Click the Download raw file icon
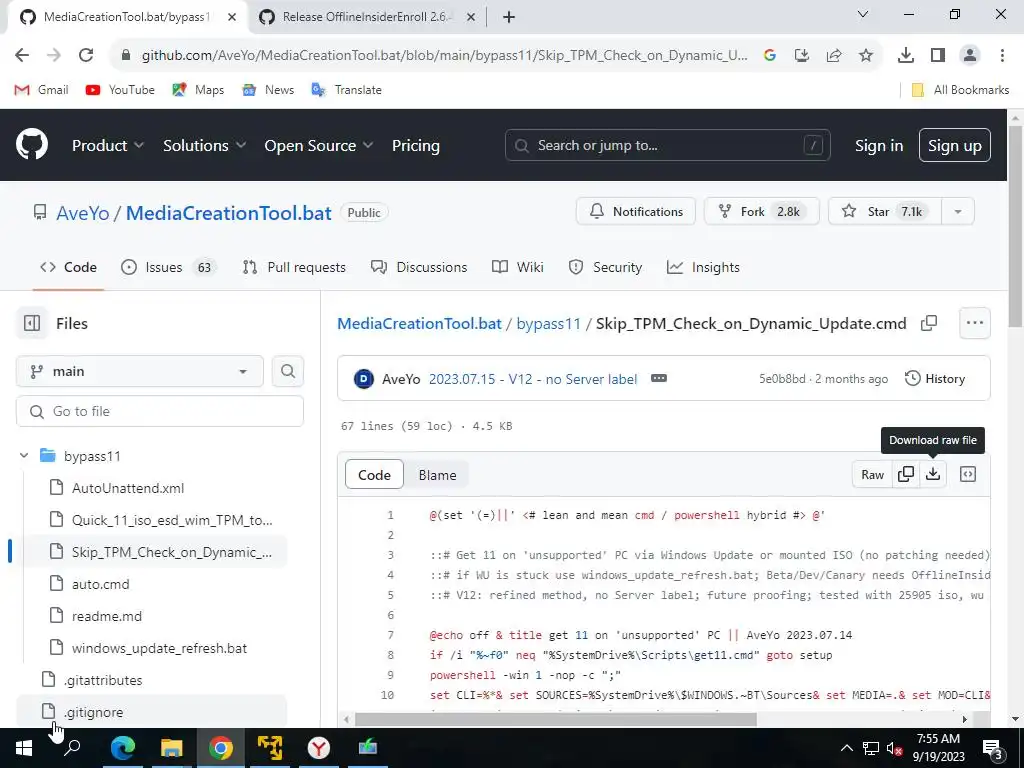This screenshot has height=768, width=1024. 933,474
